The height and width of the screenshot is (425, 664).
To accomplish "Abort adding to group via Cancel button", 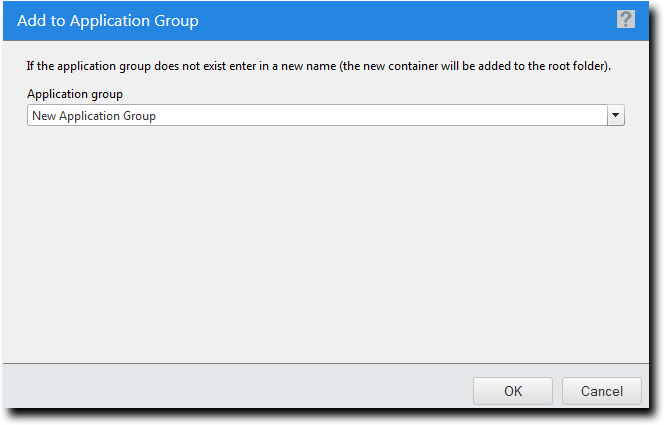I will pos(602,391).
